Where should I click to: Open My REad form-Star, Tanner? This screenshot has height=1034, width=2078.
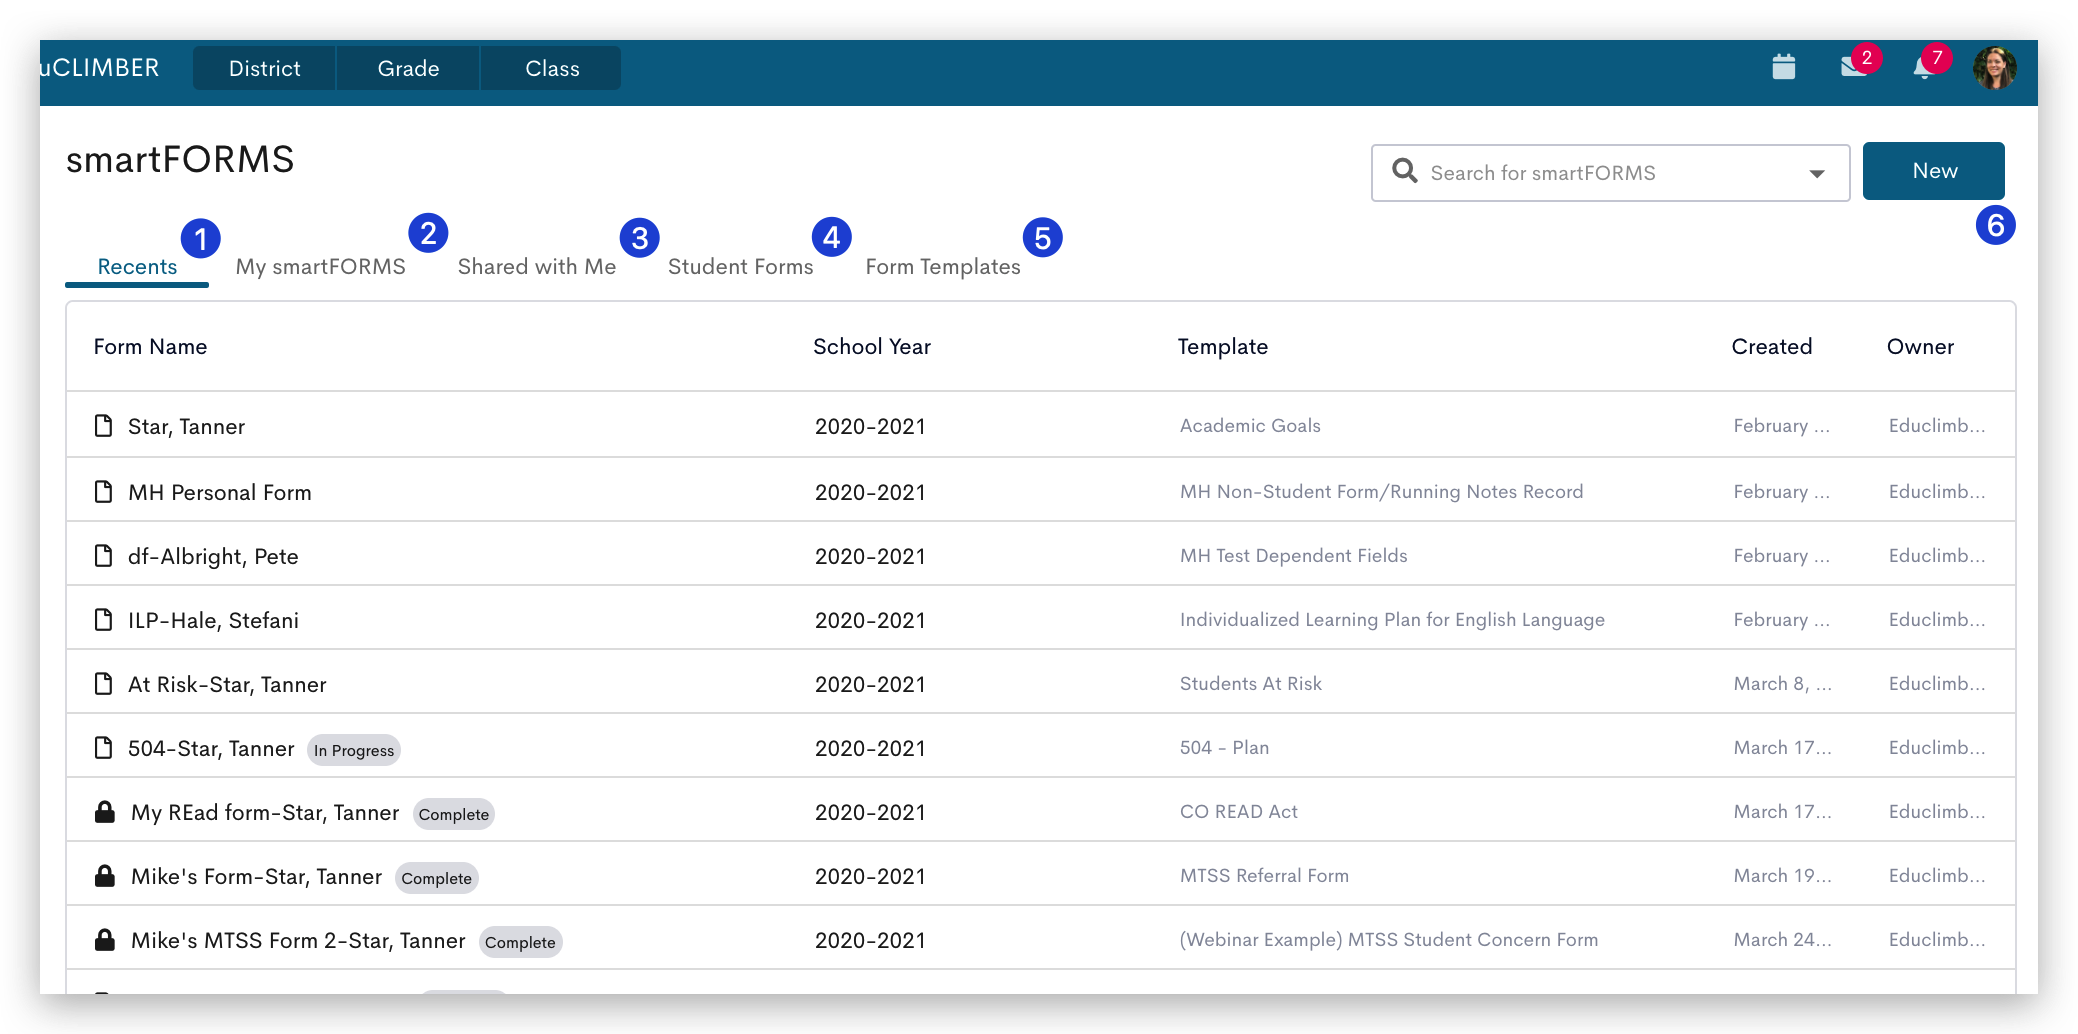point(265,813)
